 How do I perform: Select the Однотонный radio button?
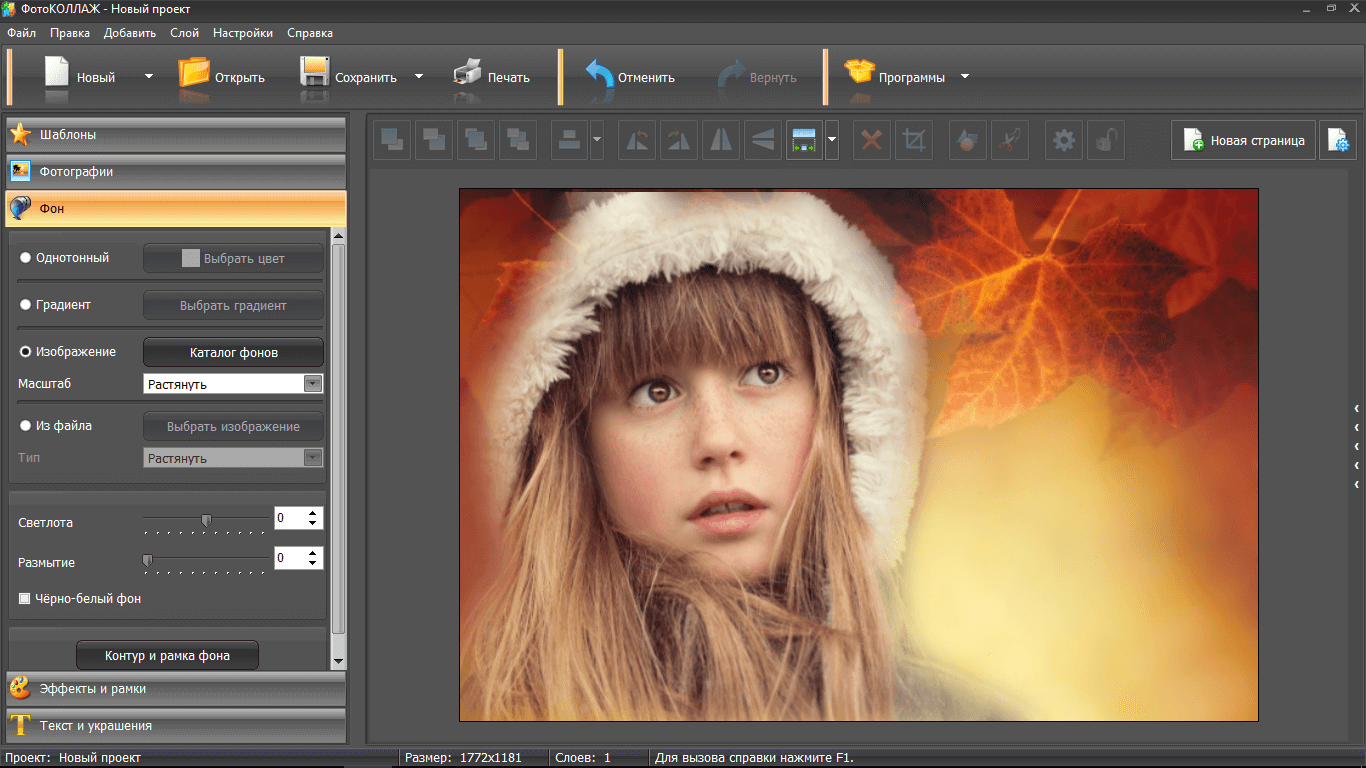26,258
